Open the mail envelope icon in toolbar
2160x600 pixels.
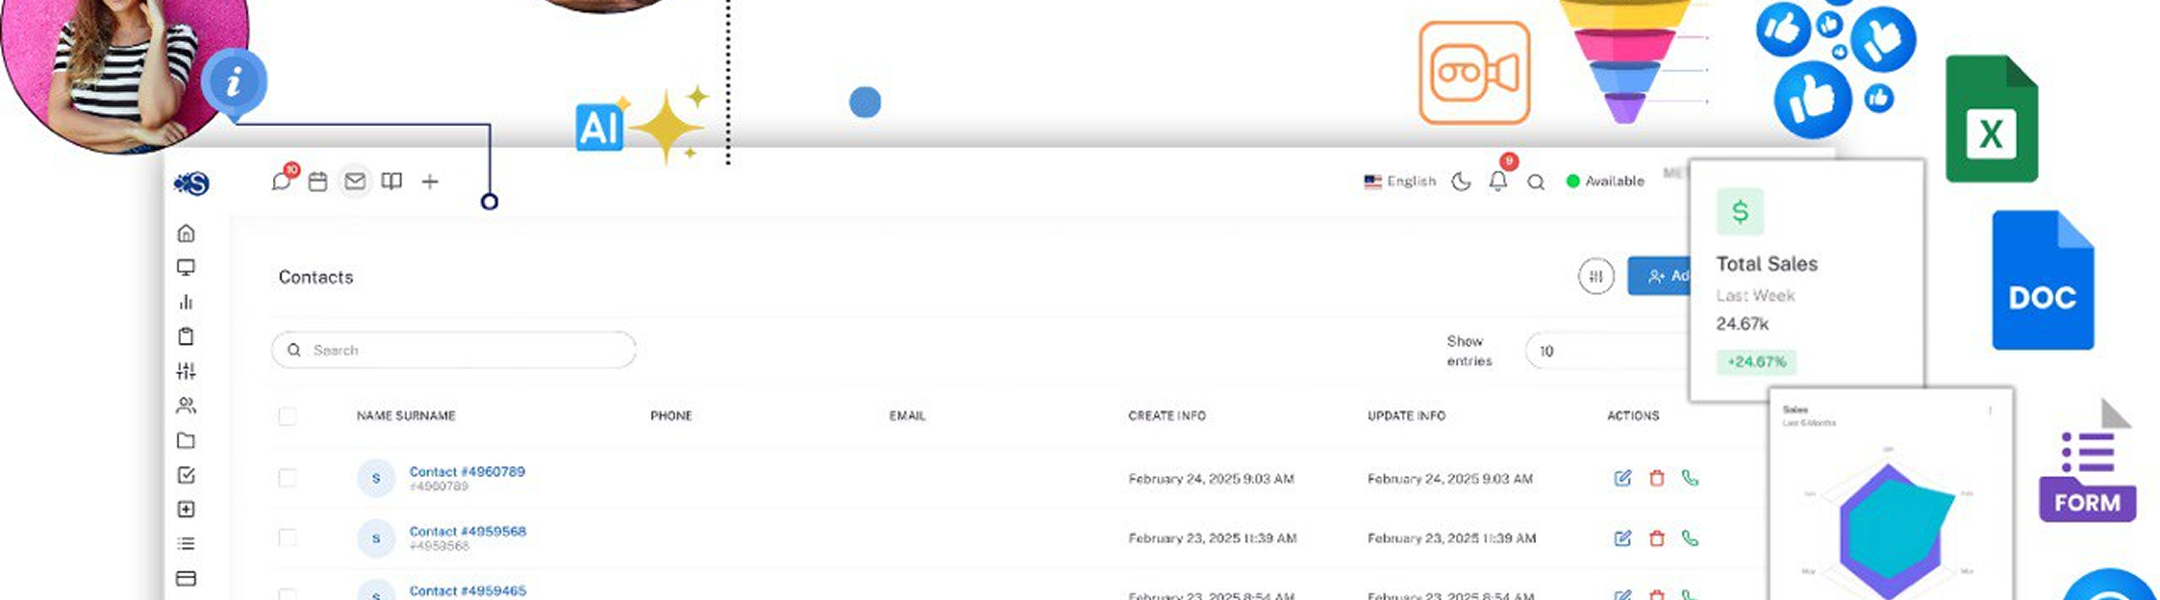(x=355, y=181)
